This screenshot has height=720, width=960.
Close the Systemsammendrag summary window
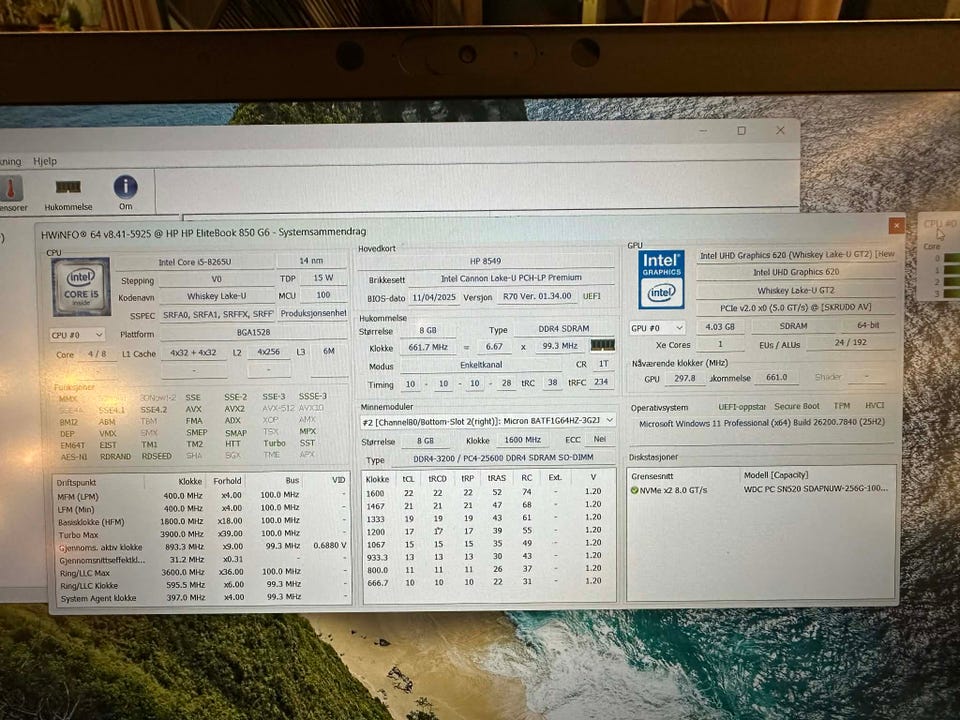pyautogui.click(x=896, y=225)
